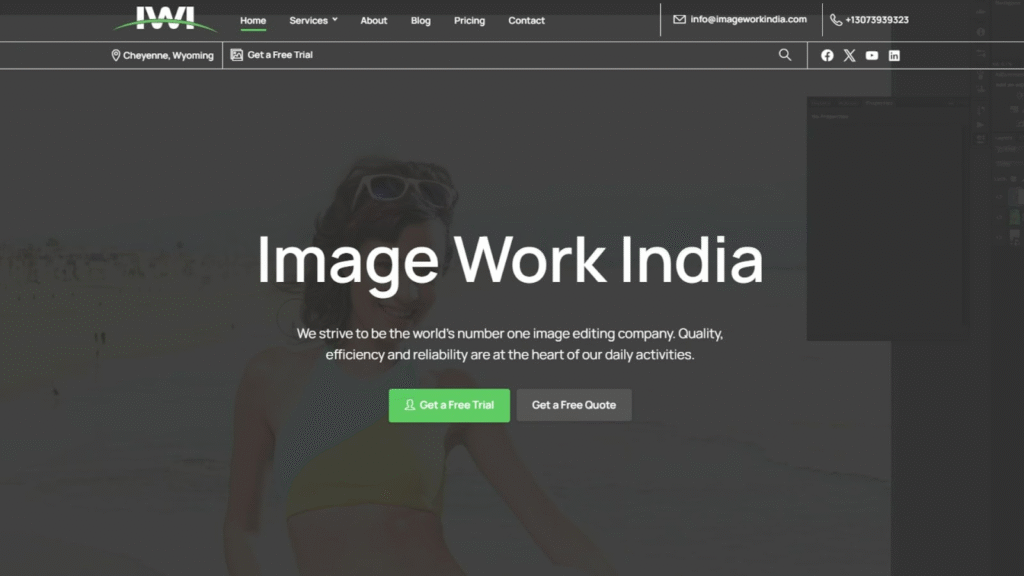Click the phone handset icon

835,20
